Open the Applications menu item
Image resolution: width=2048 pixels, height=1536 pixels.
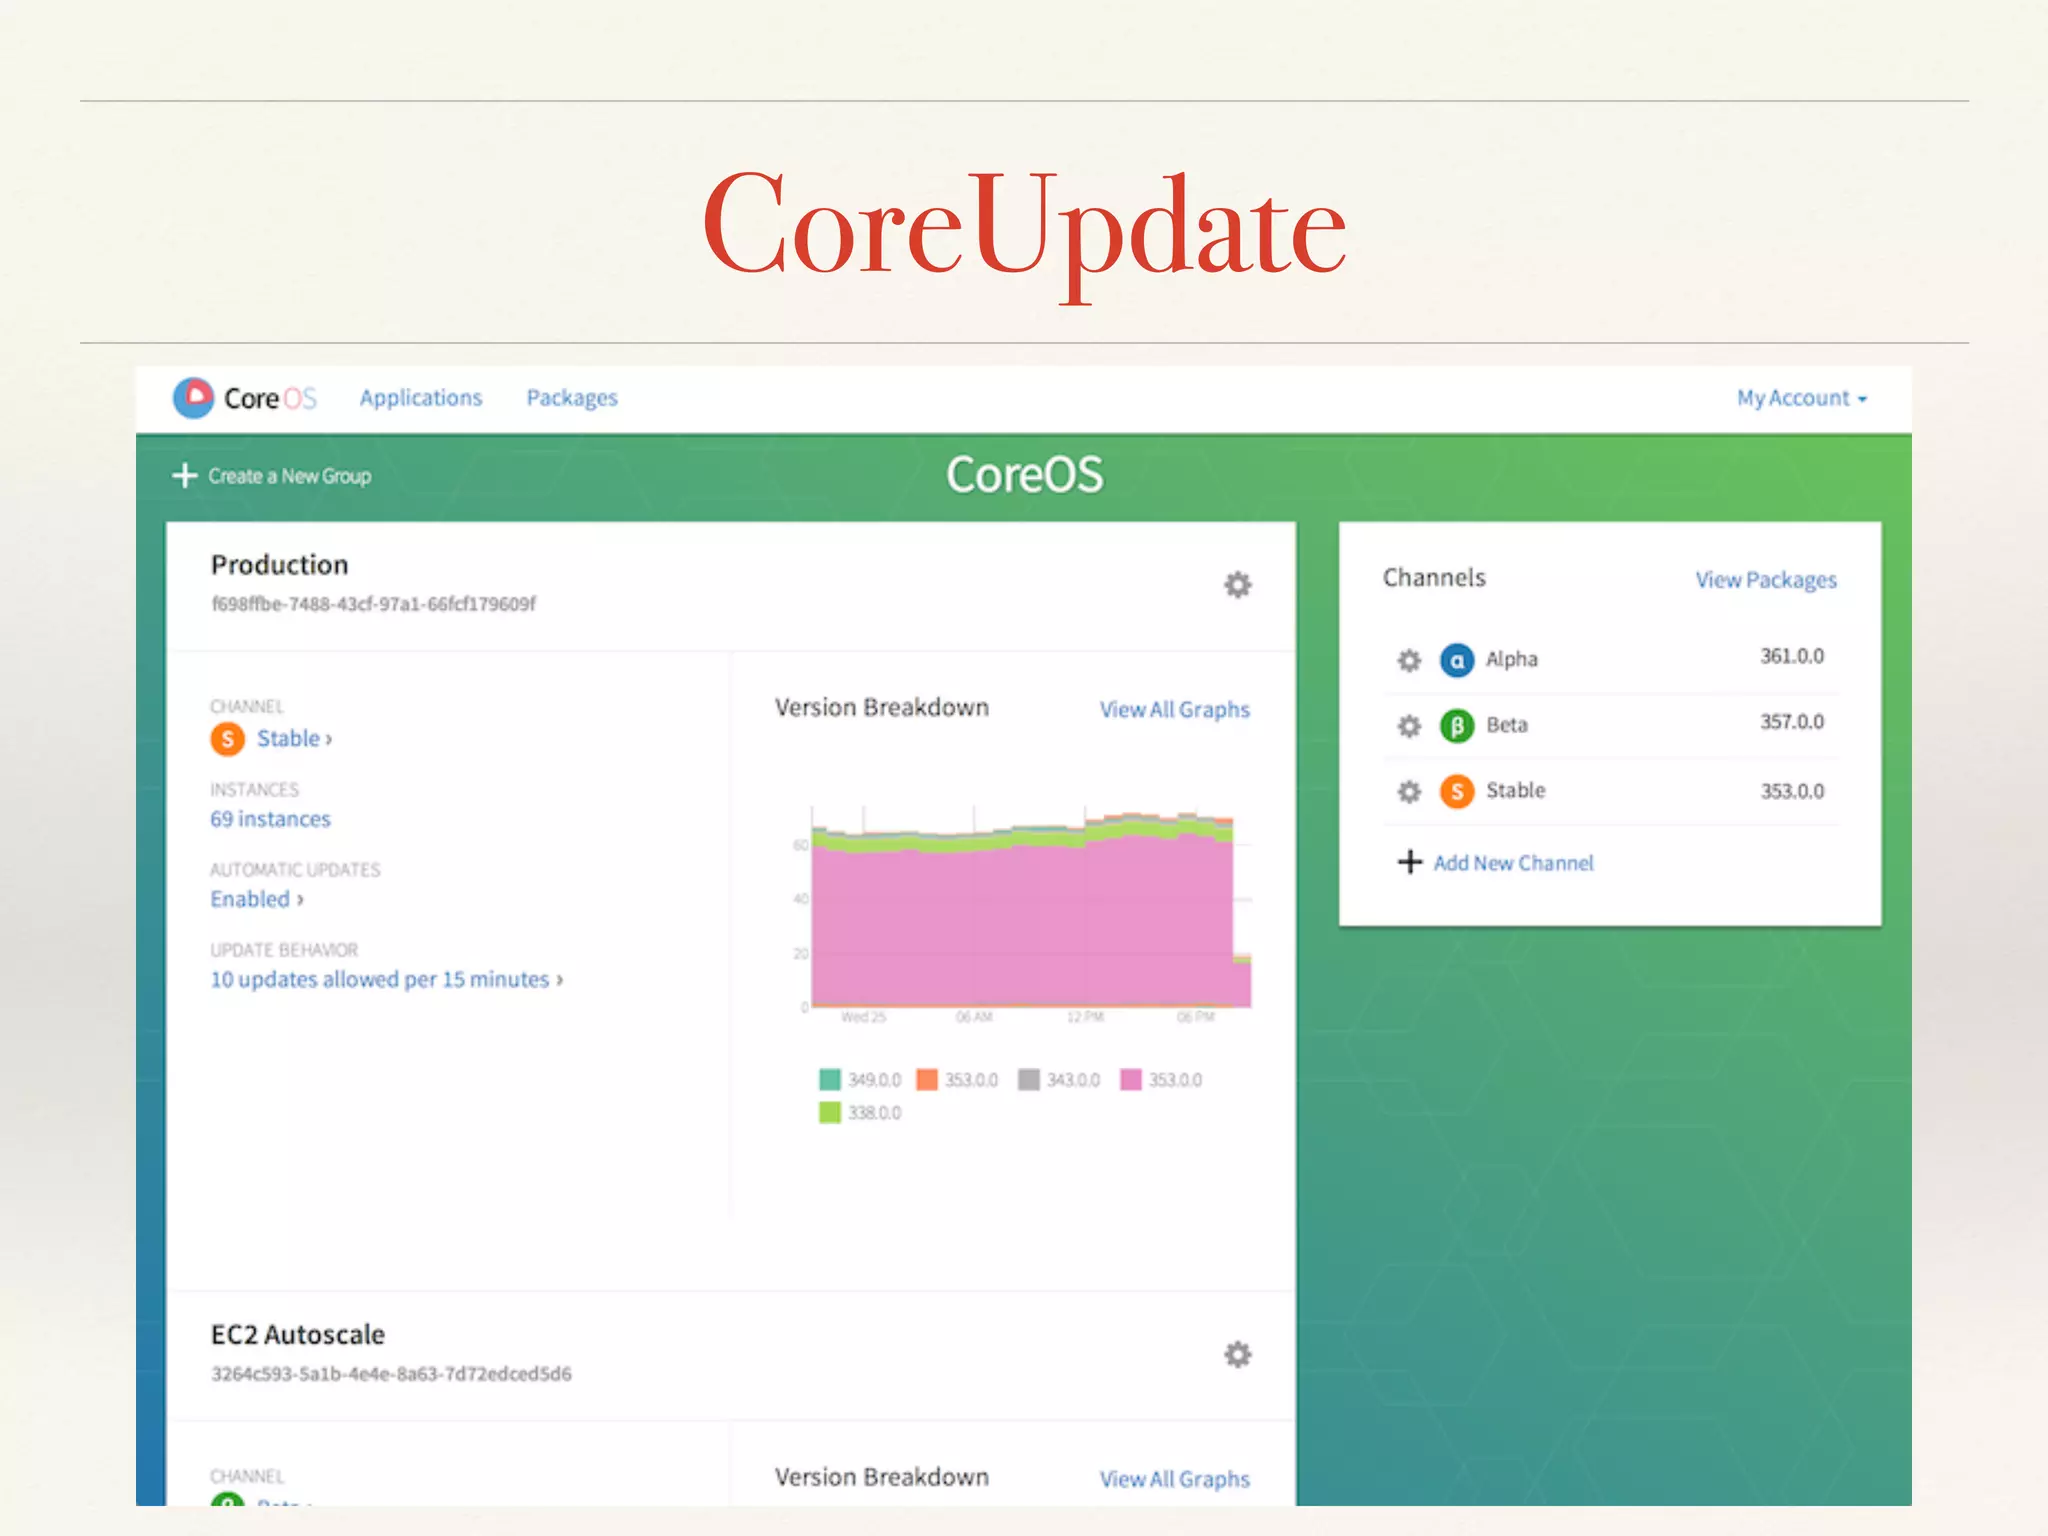(421, 398)
